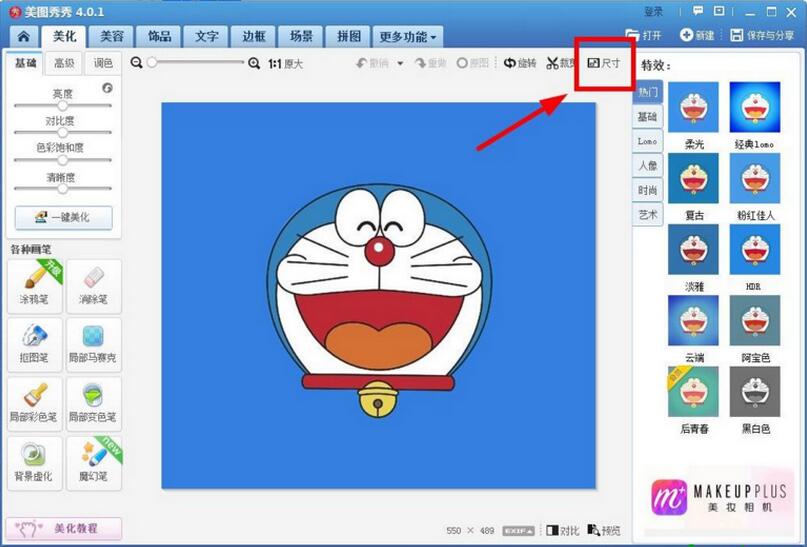Select the 消除笔 eraser pen tool

(94, 286)
